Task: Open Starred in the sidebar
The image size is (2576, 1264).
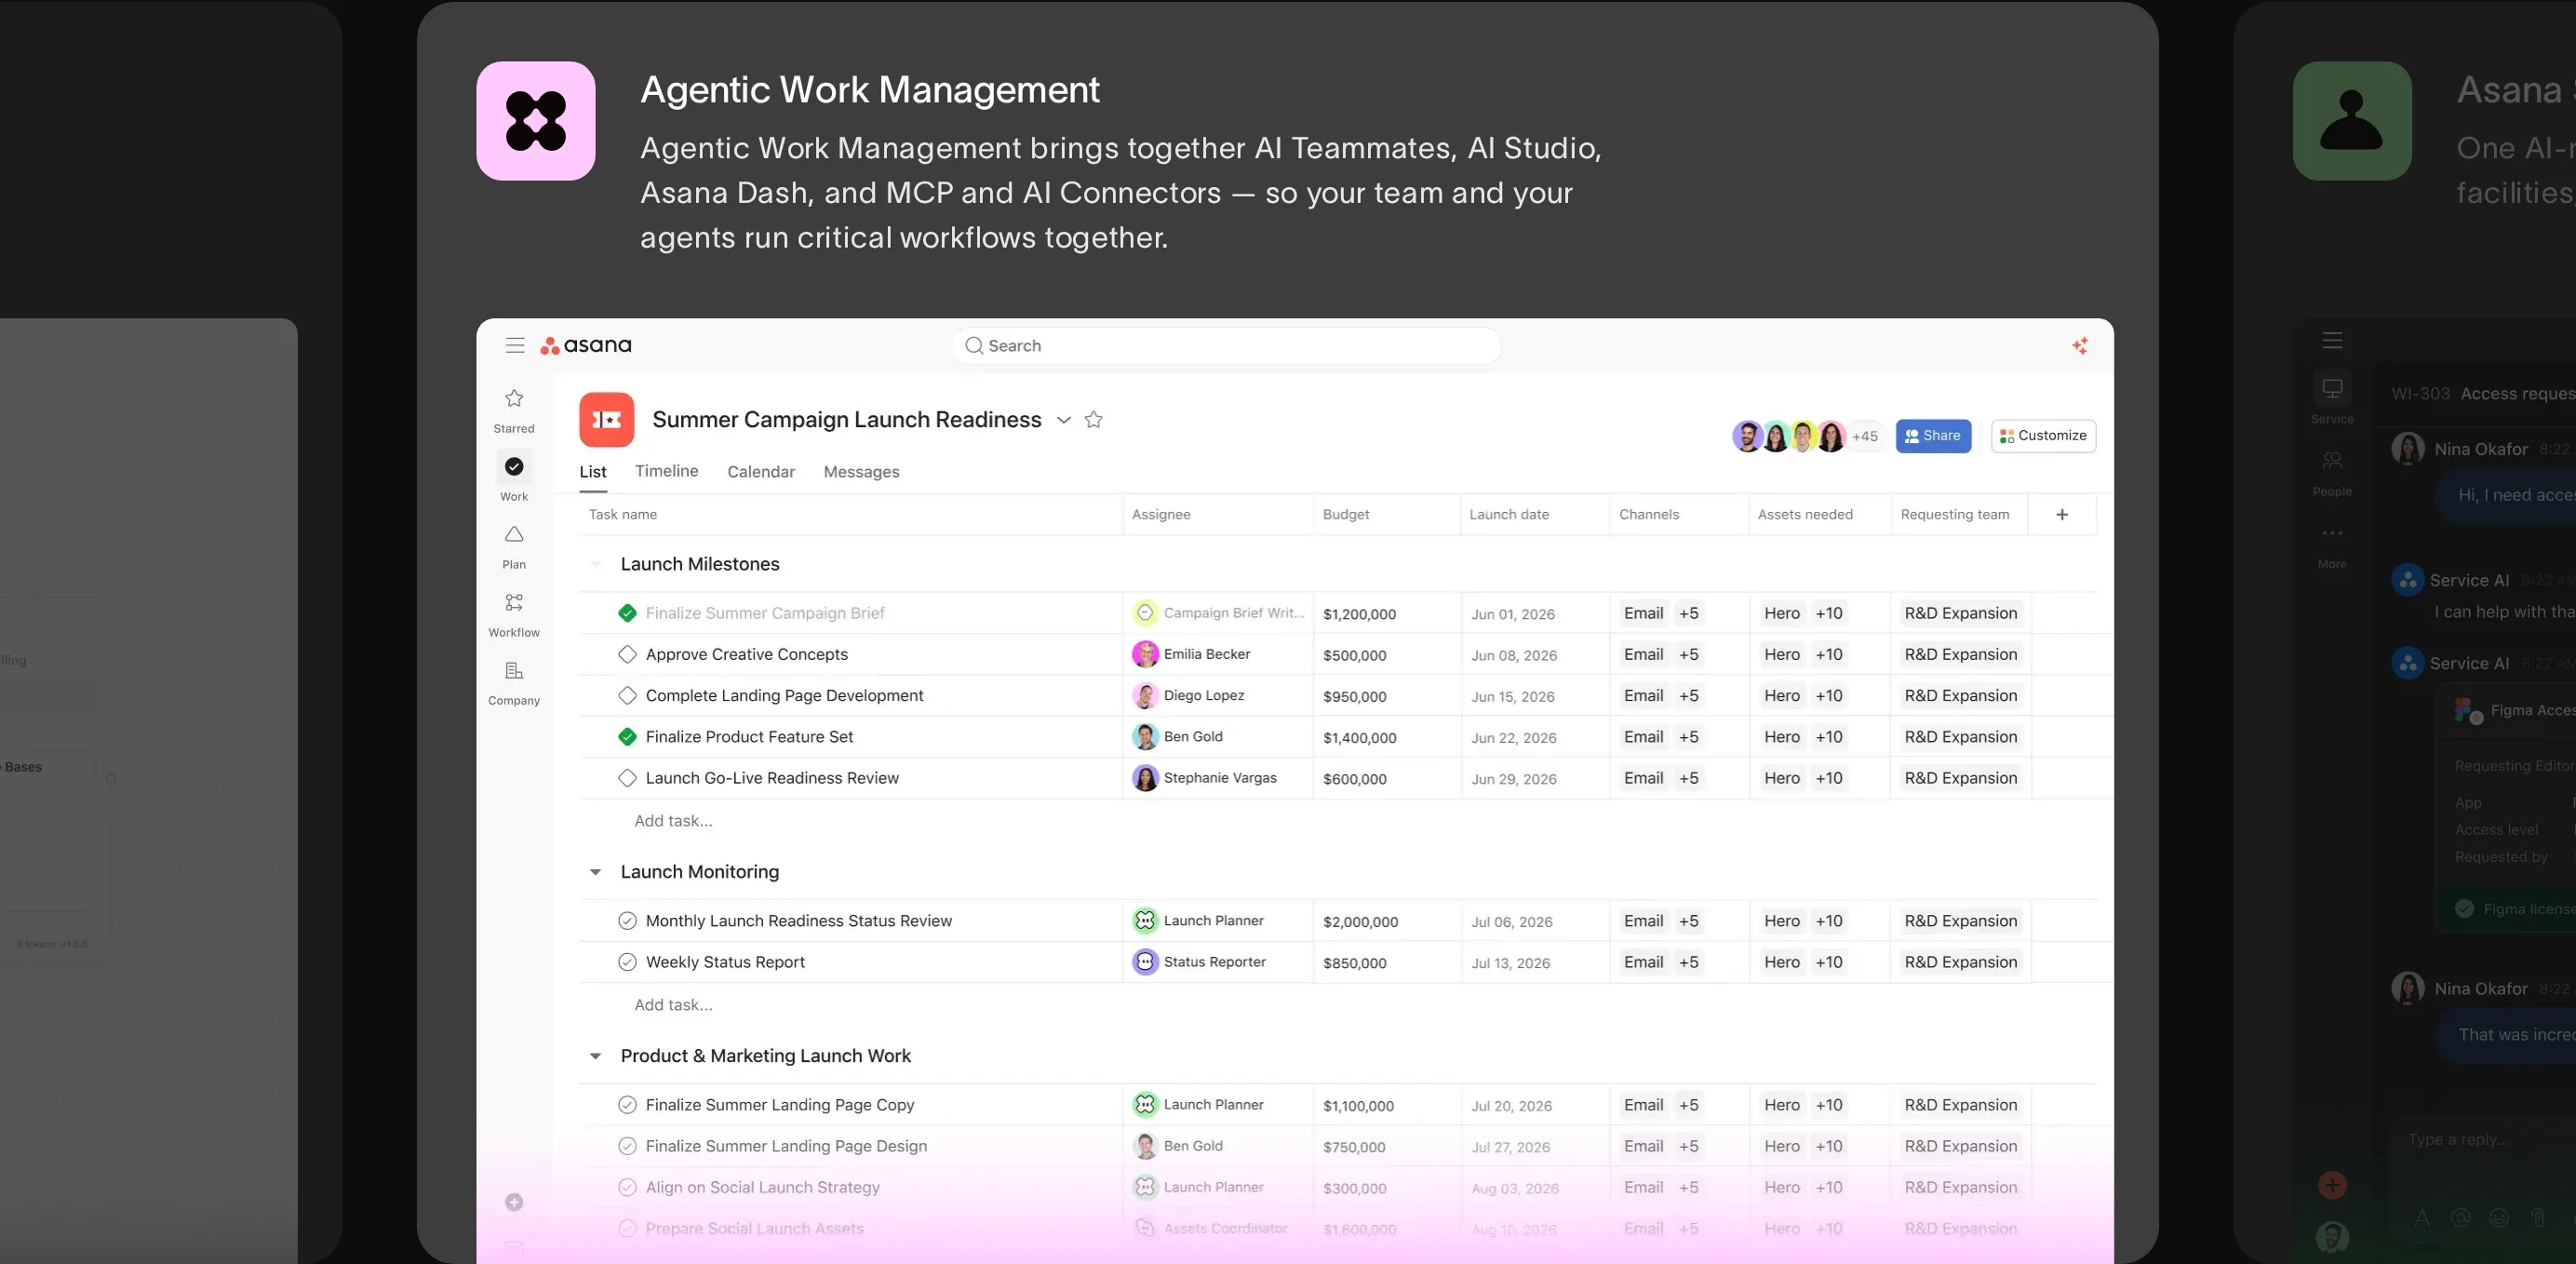Action: [x=514, y=410]
